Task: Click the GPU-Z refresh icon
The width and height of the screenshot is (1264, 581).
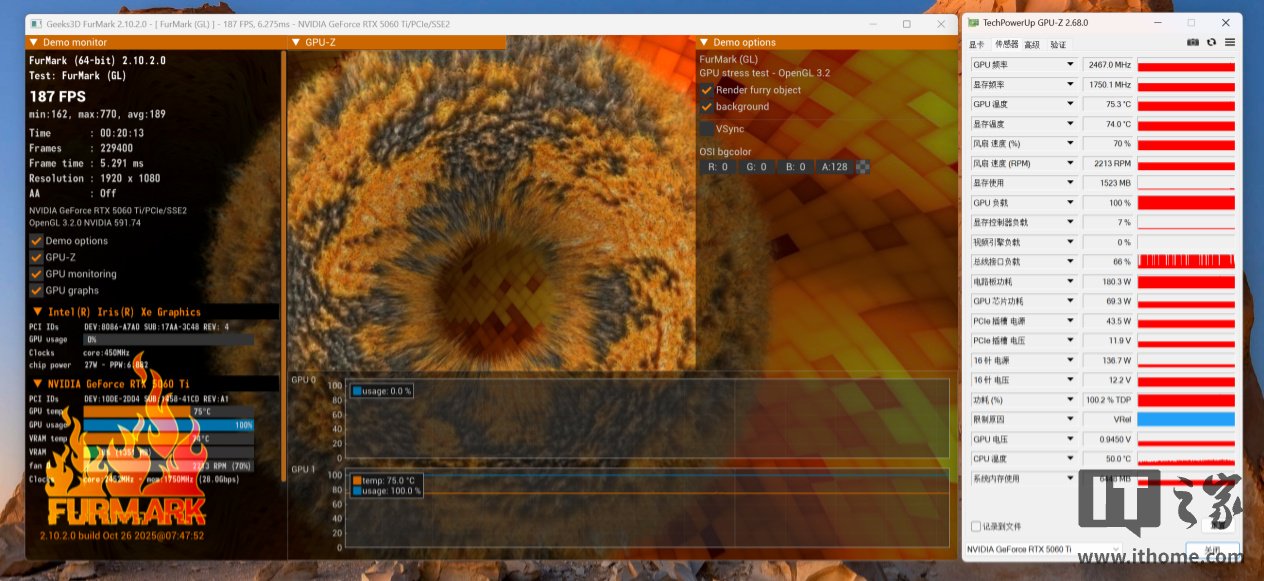Action: click(1211, 43)
